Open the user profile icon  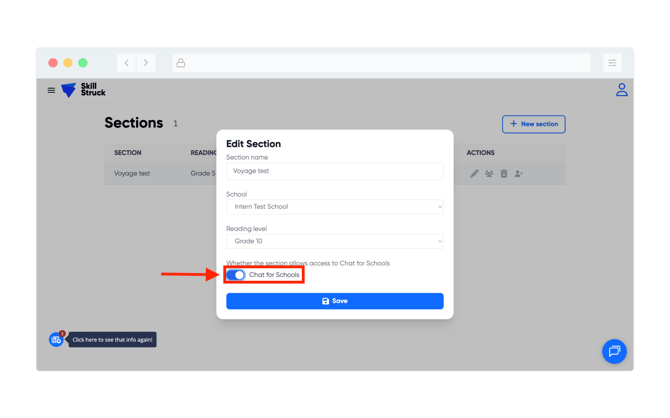click(621, 90)
